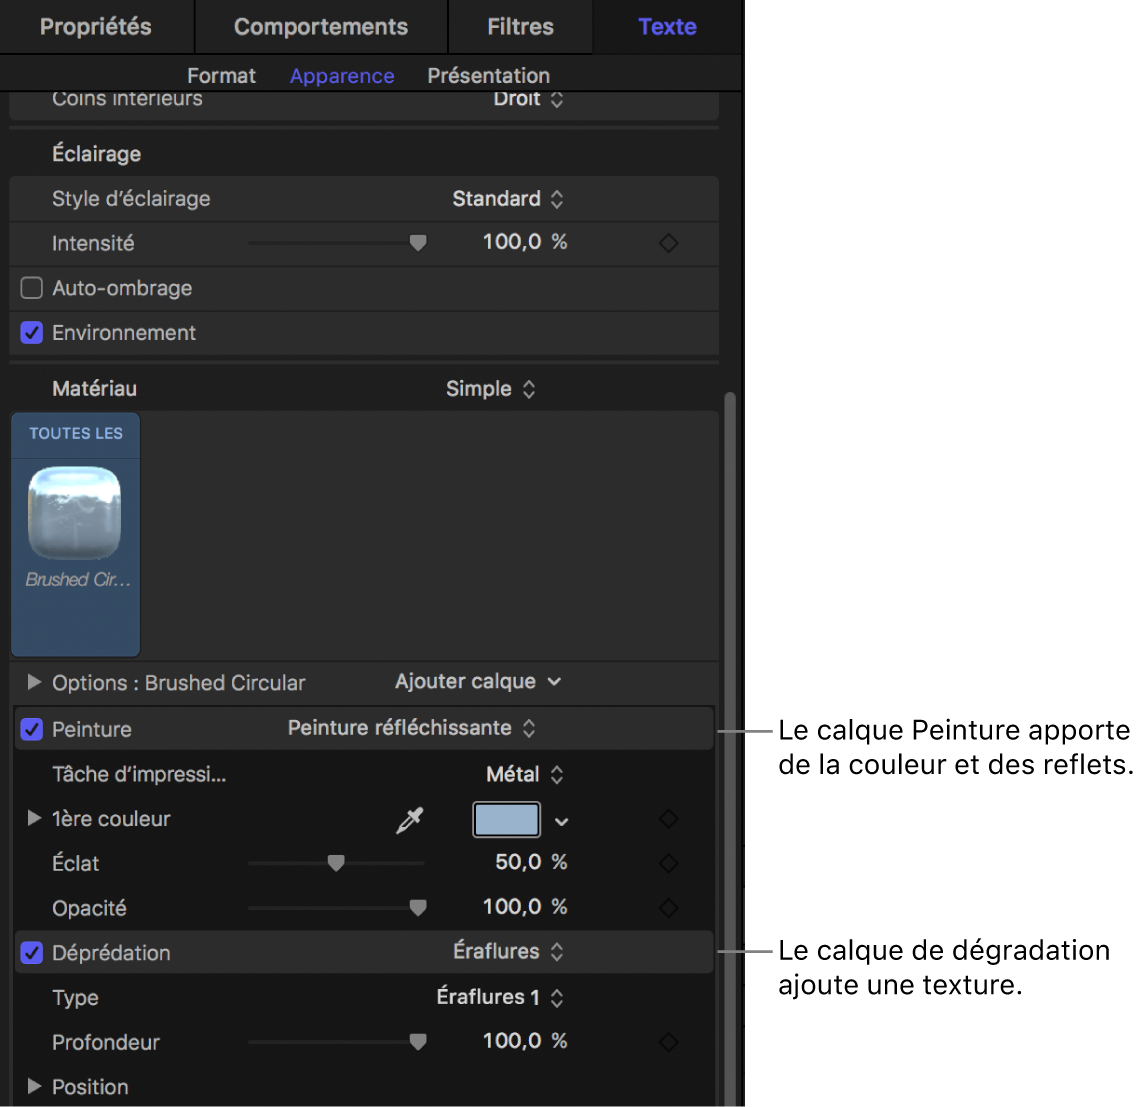Open the Matériau Simple popup menu
1144x1107 pixels.
(x=491, y=389)
